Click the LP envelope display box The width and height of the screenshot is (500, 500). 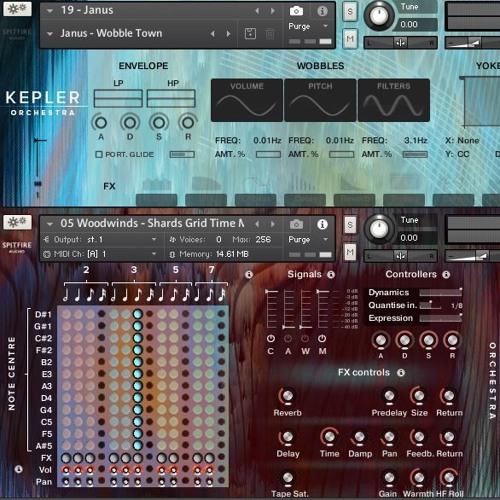118,98
